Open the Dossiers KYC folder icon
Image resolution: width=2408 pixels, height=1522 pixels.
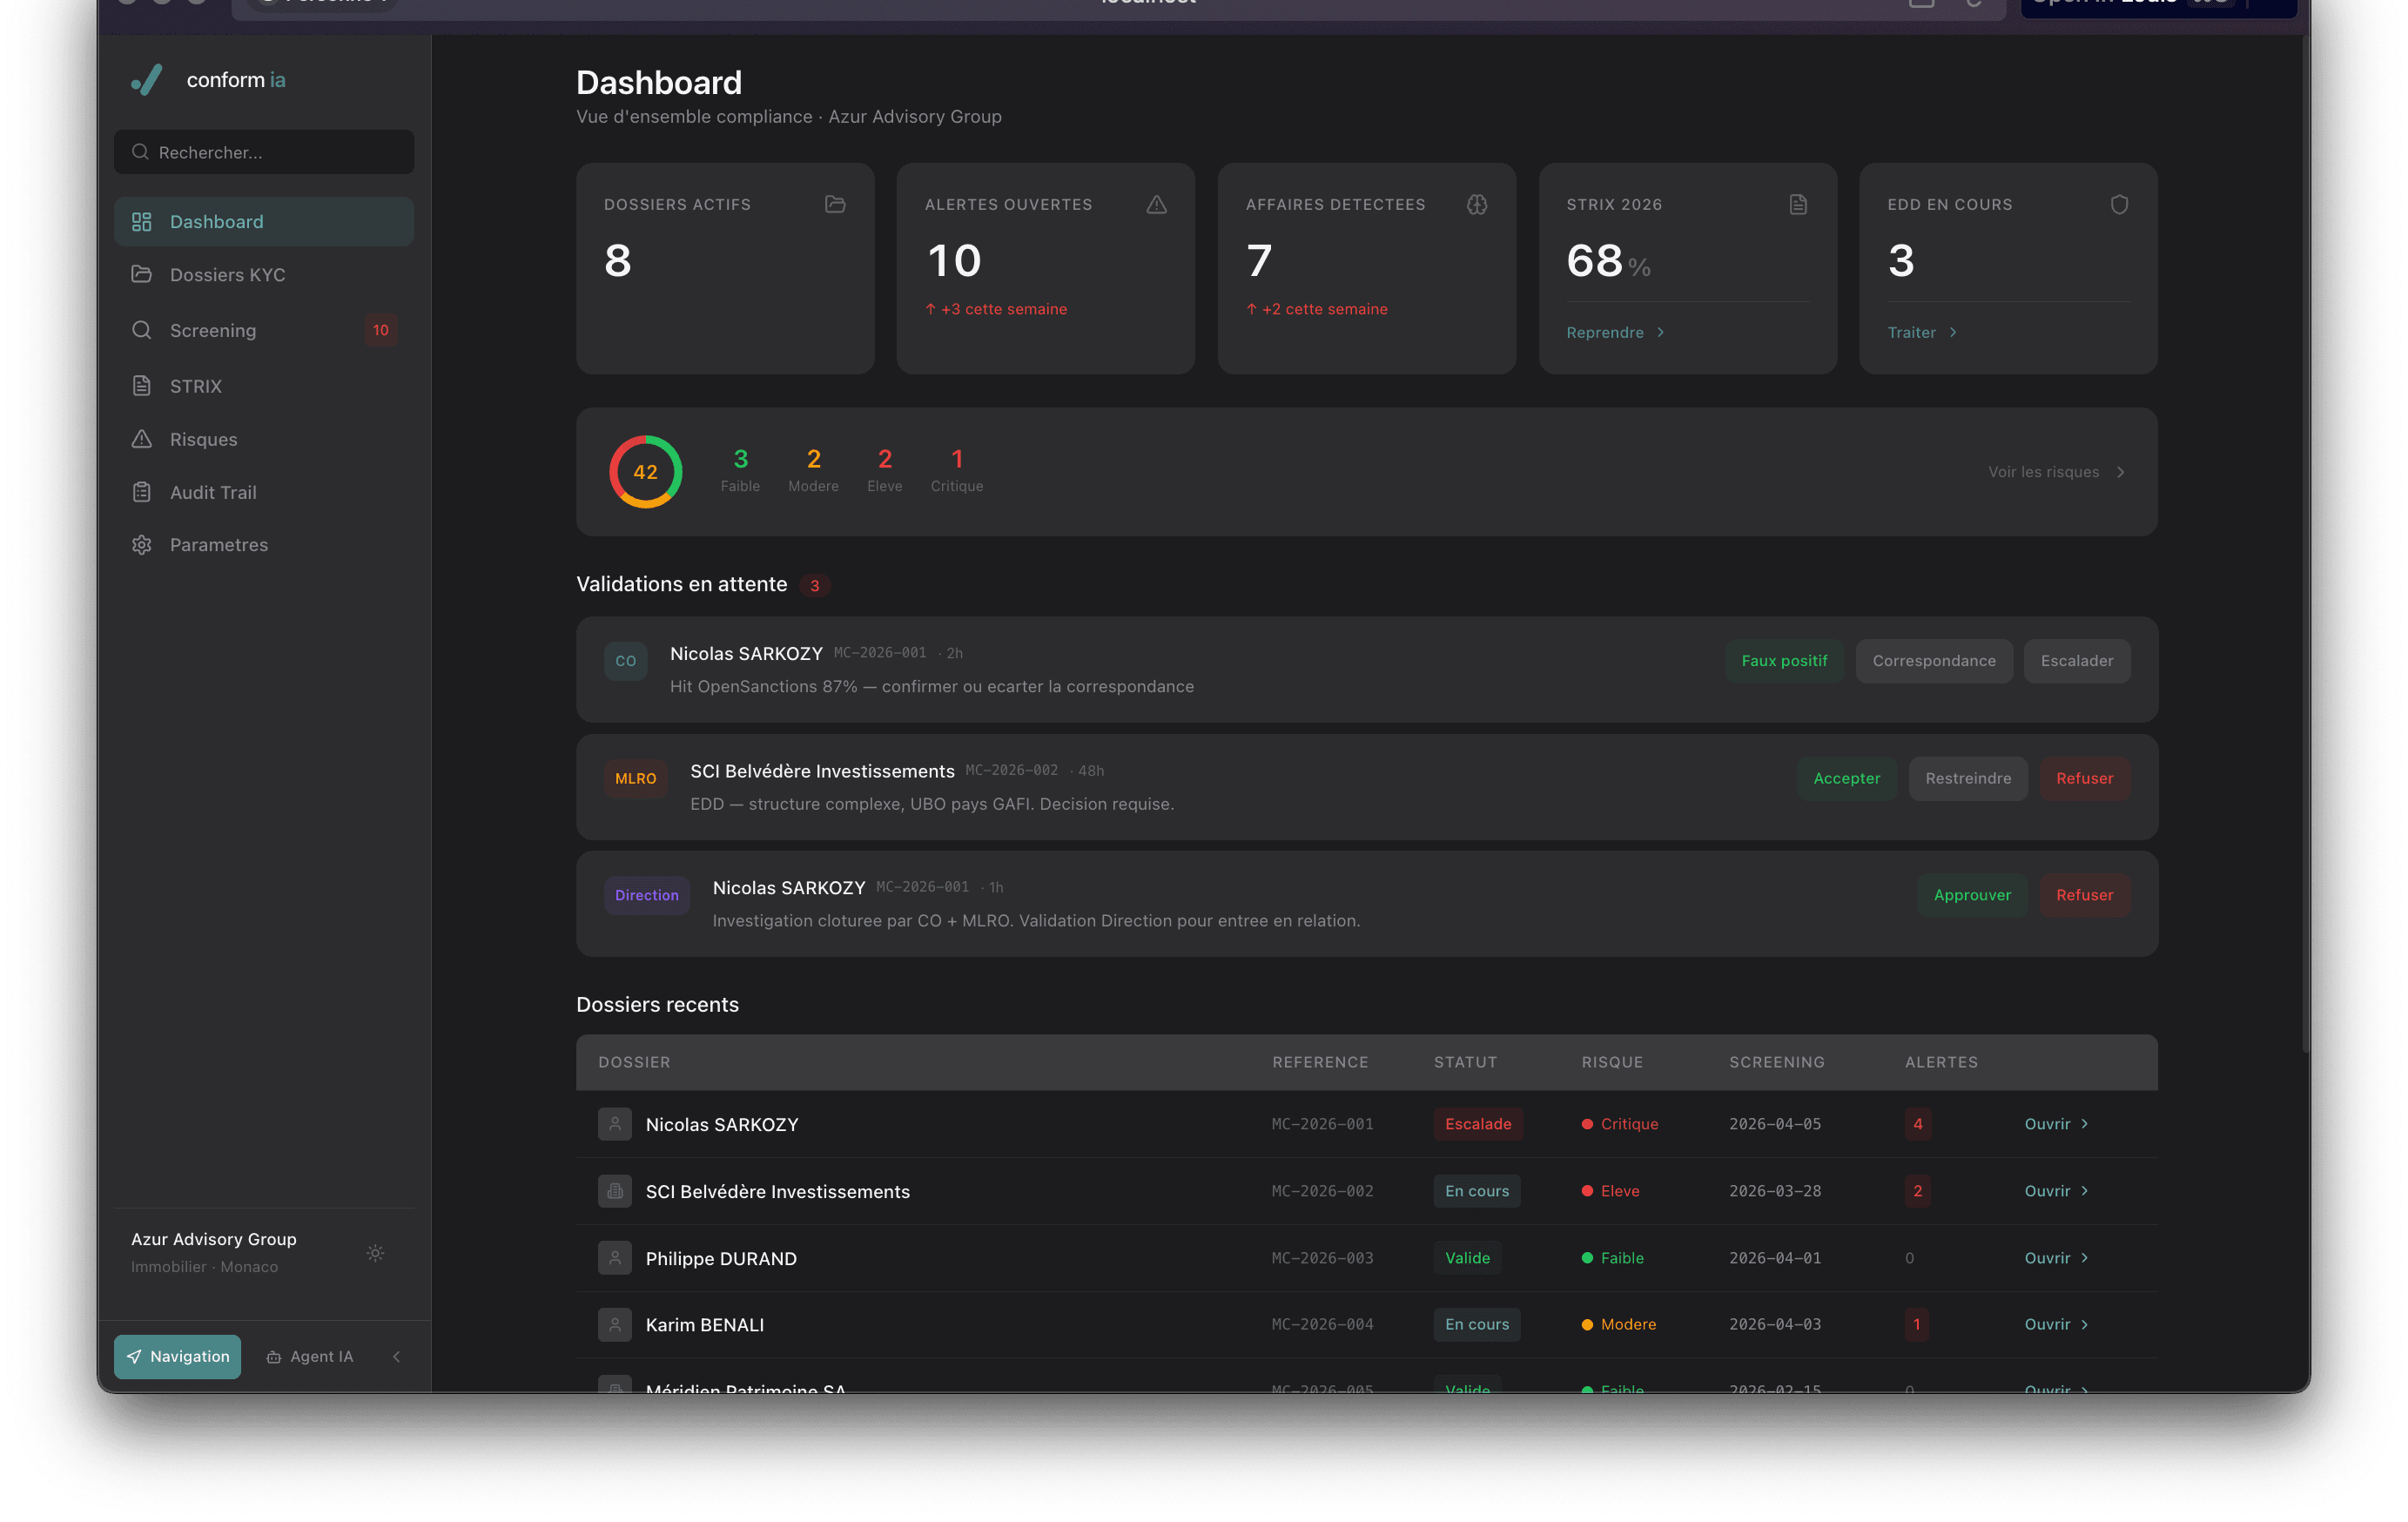142,274
